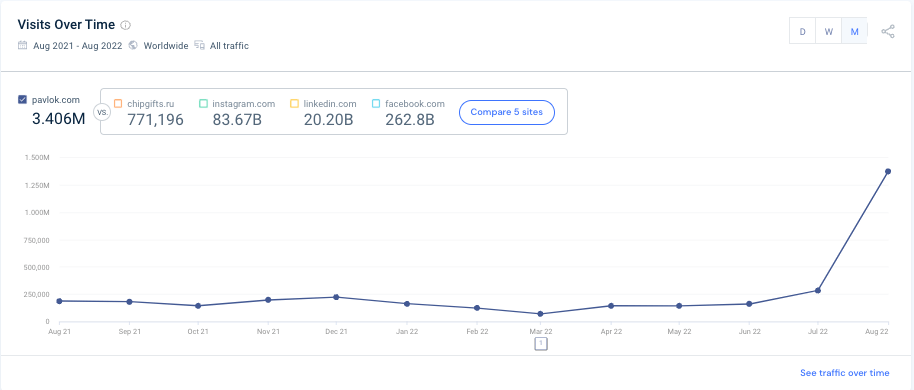This screenshot has height=390, width=914.
Task: Click the Jul 22 data point
Action: pyautogui.click(x=818, y=290)
